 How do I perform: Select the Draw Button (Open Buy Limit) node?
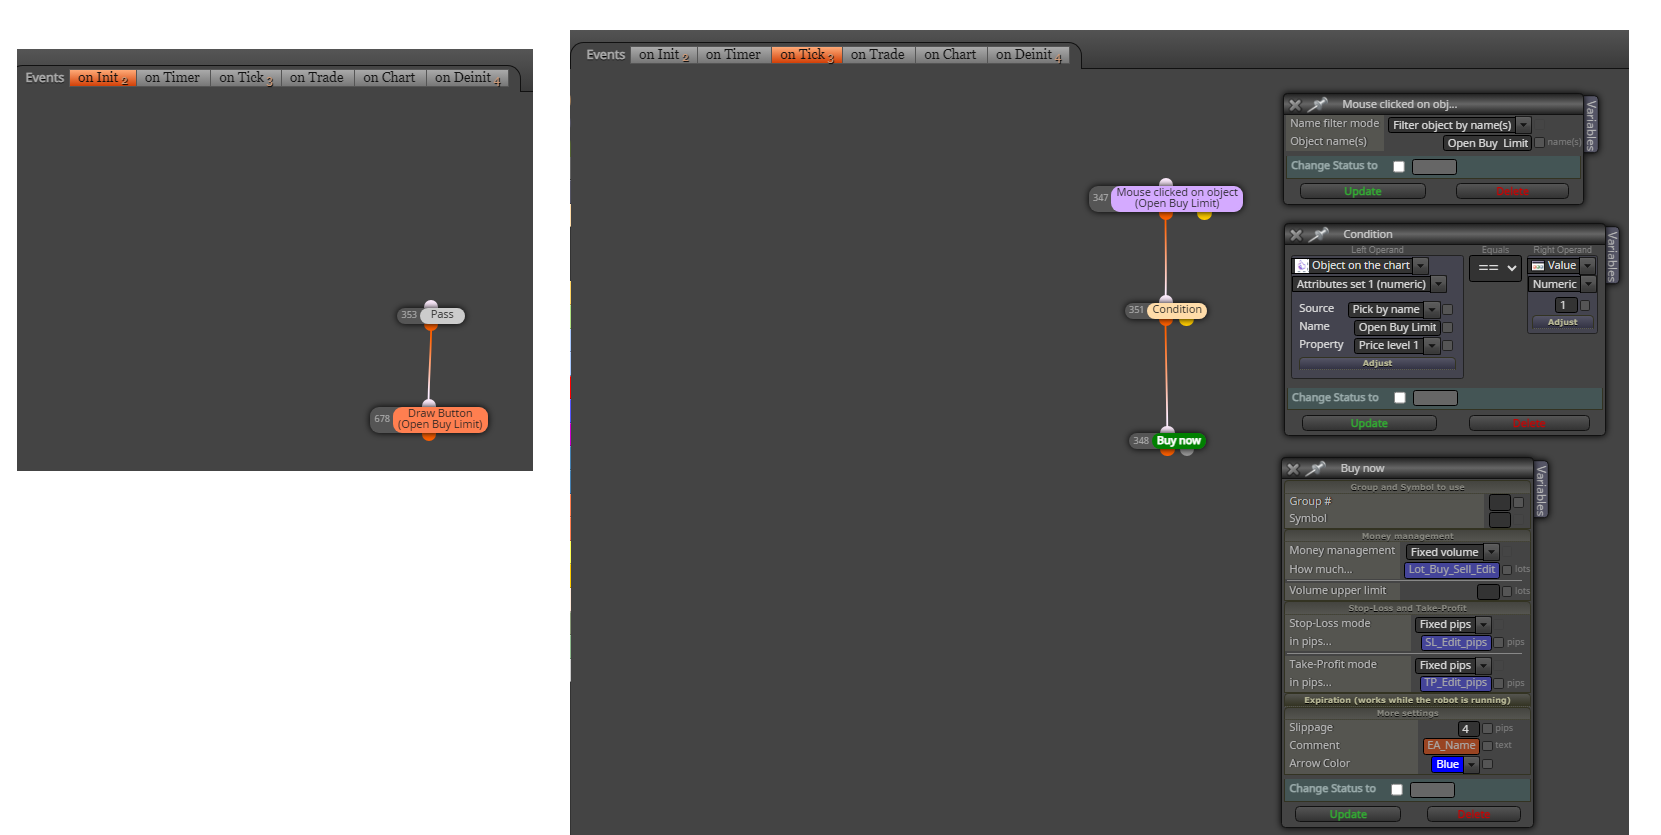tap(440, 419)
